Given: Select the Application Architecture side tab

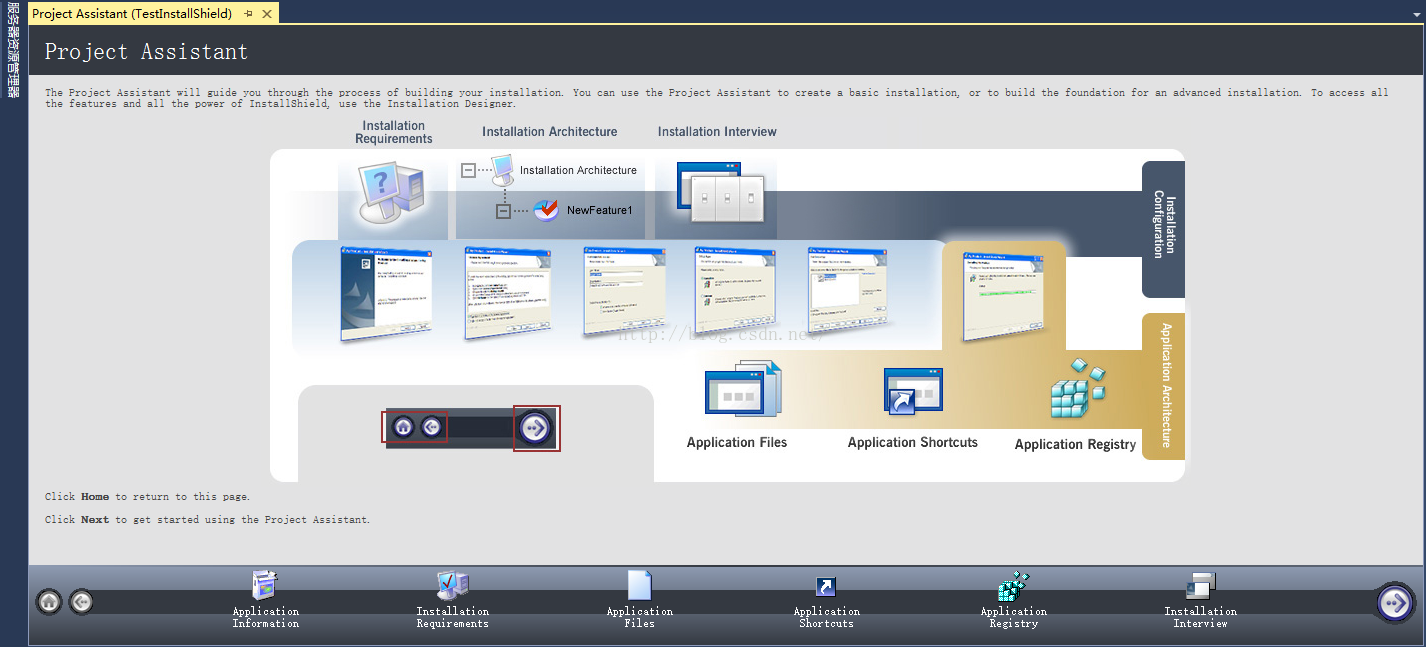Looking at the screenshot, I should point(1164,386).
